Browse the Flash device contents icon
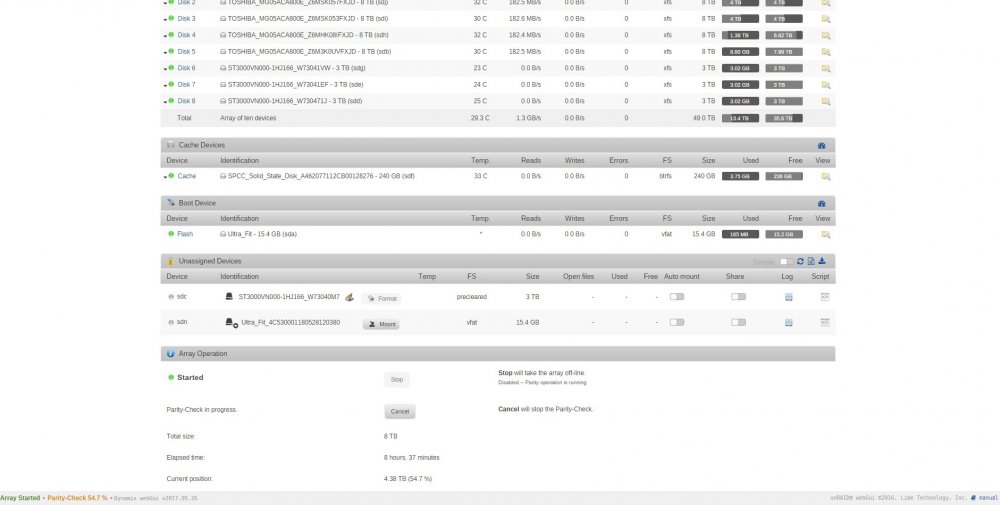The width and height of the screenshot is (1000, 505). coord(825,235)
